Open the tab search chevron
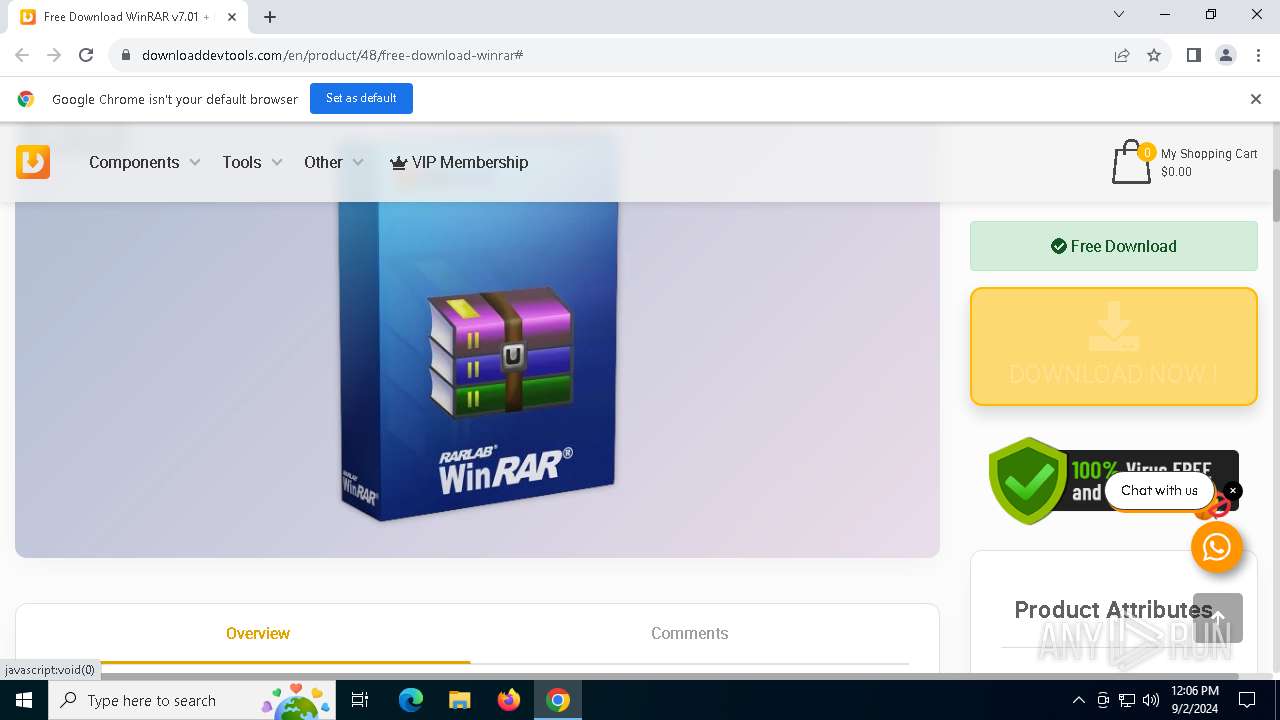Viewport: 1280px width, 720px height. 1119,15
